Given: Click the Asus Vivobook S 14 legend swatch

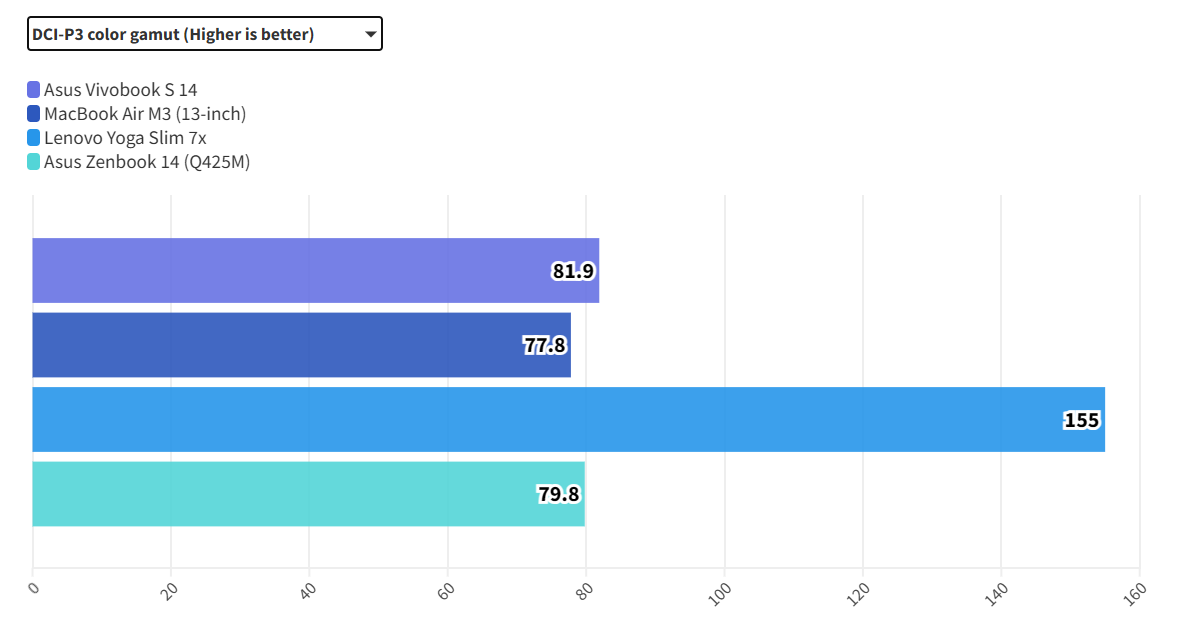Looking at the screenshot, I should (x=34, y=90).
